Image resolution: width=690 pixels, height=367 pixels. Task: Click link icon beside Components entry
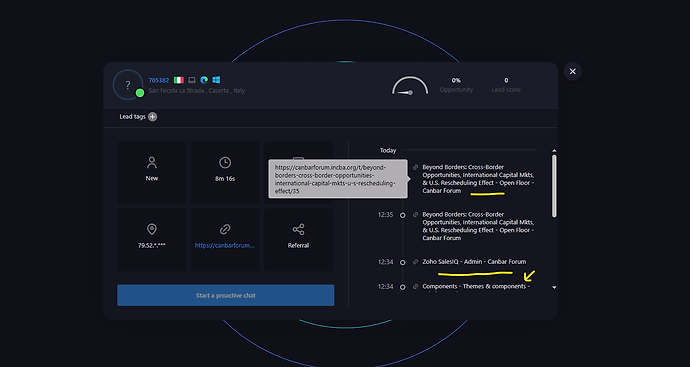(415, 286)
